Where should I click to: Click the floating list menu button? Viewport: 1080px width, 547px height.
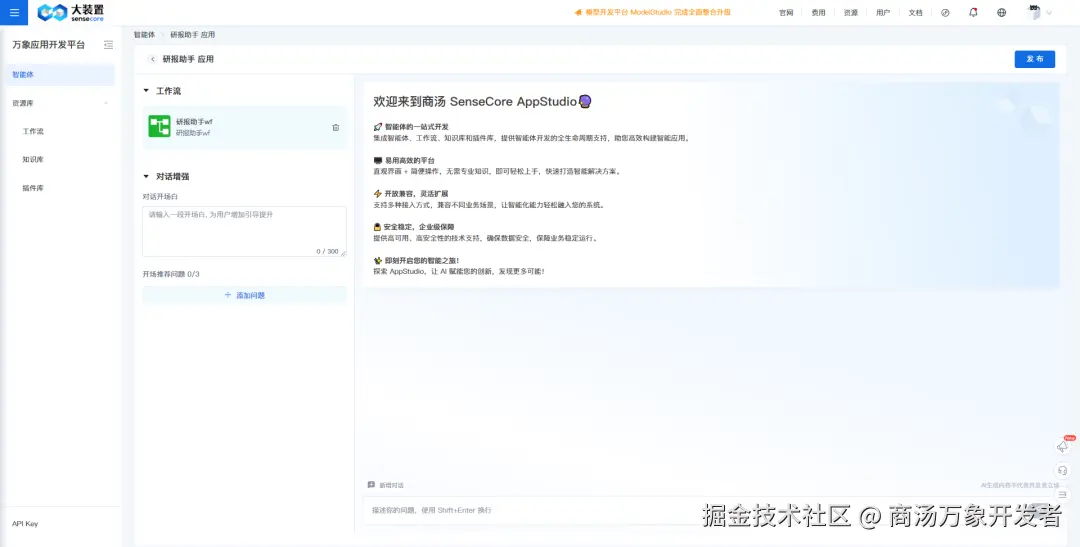pos(1063,495)
